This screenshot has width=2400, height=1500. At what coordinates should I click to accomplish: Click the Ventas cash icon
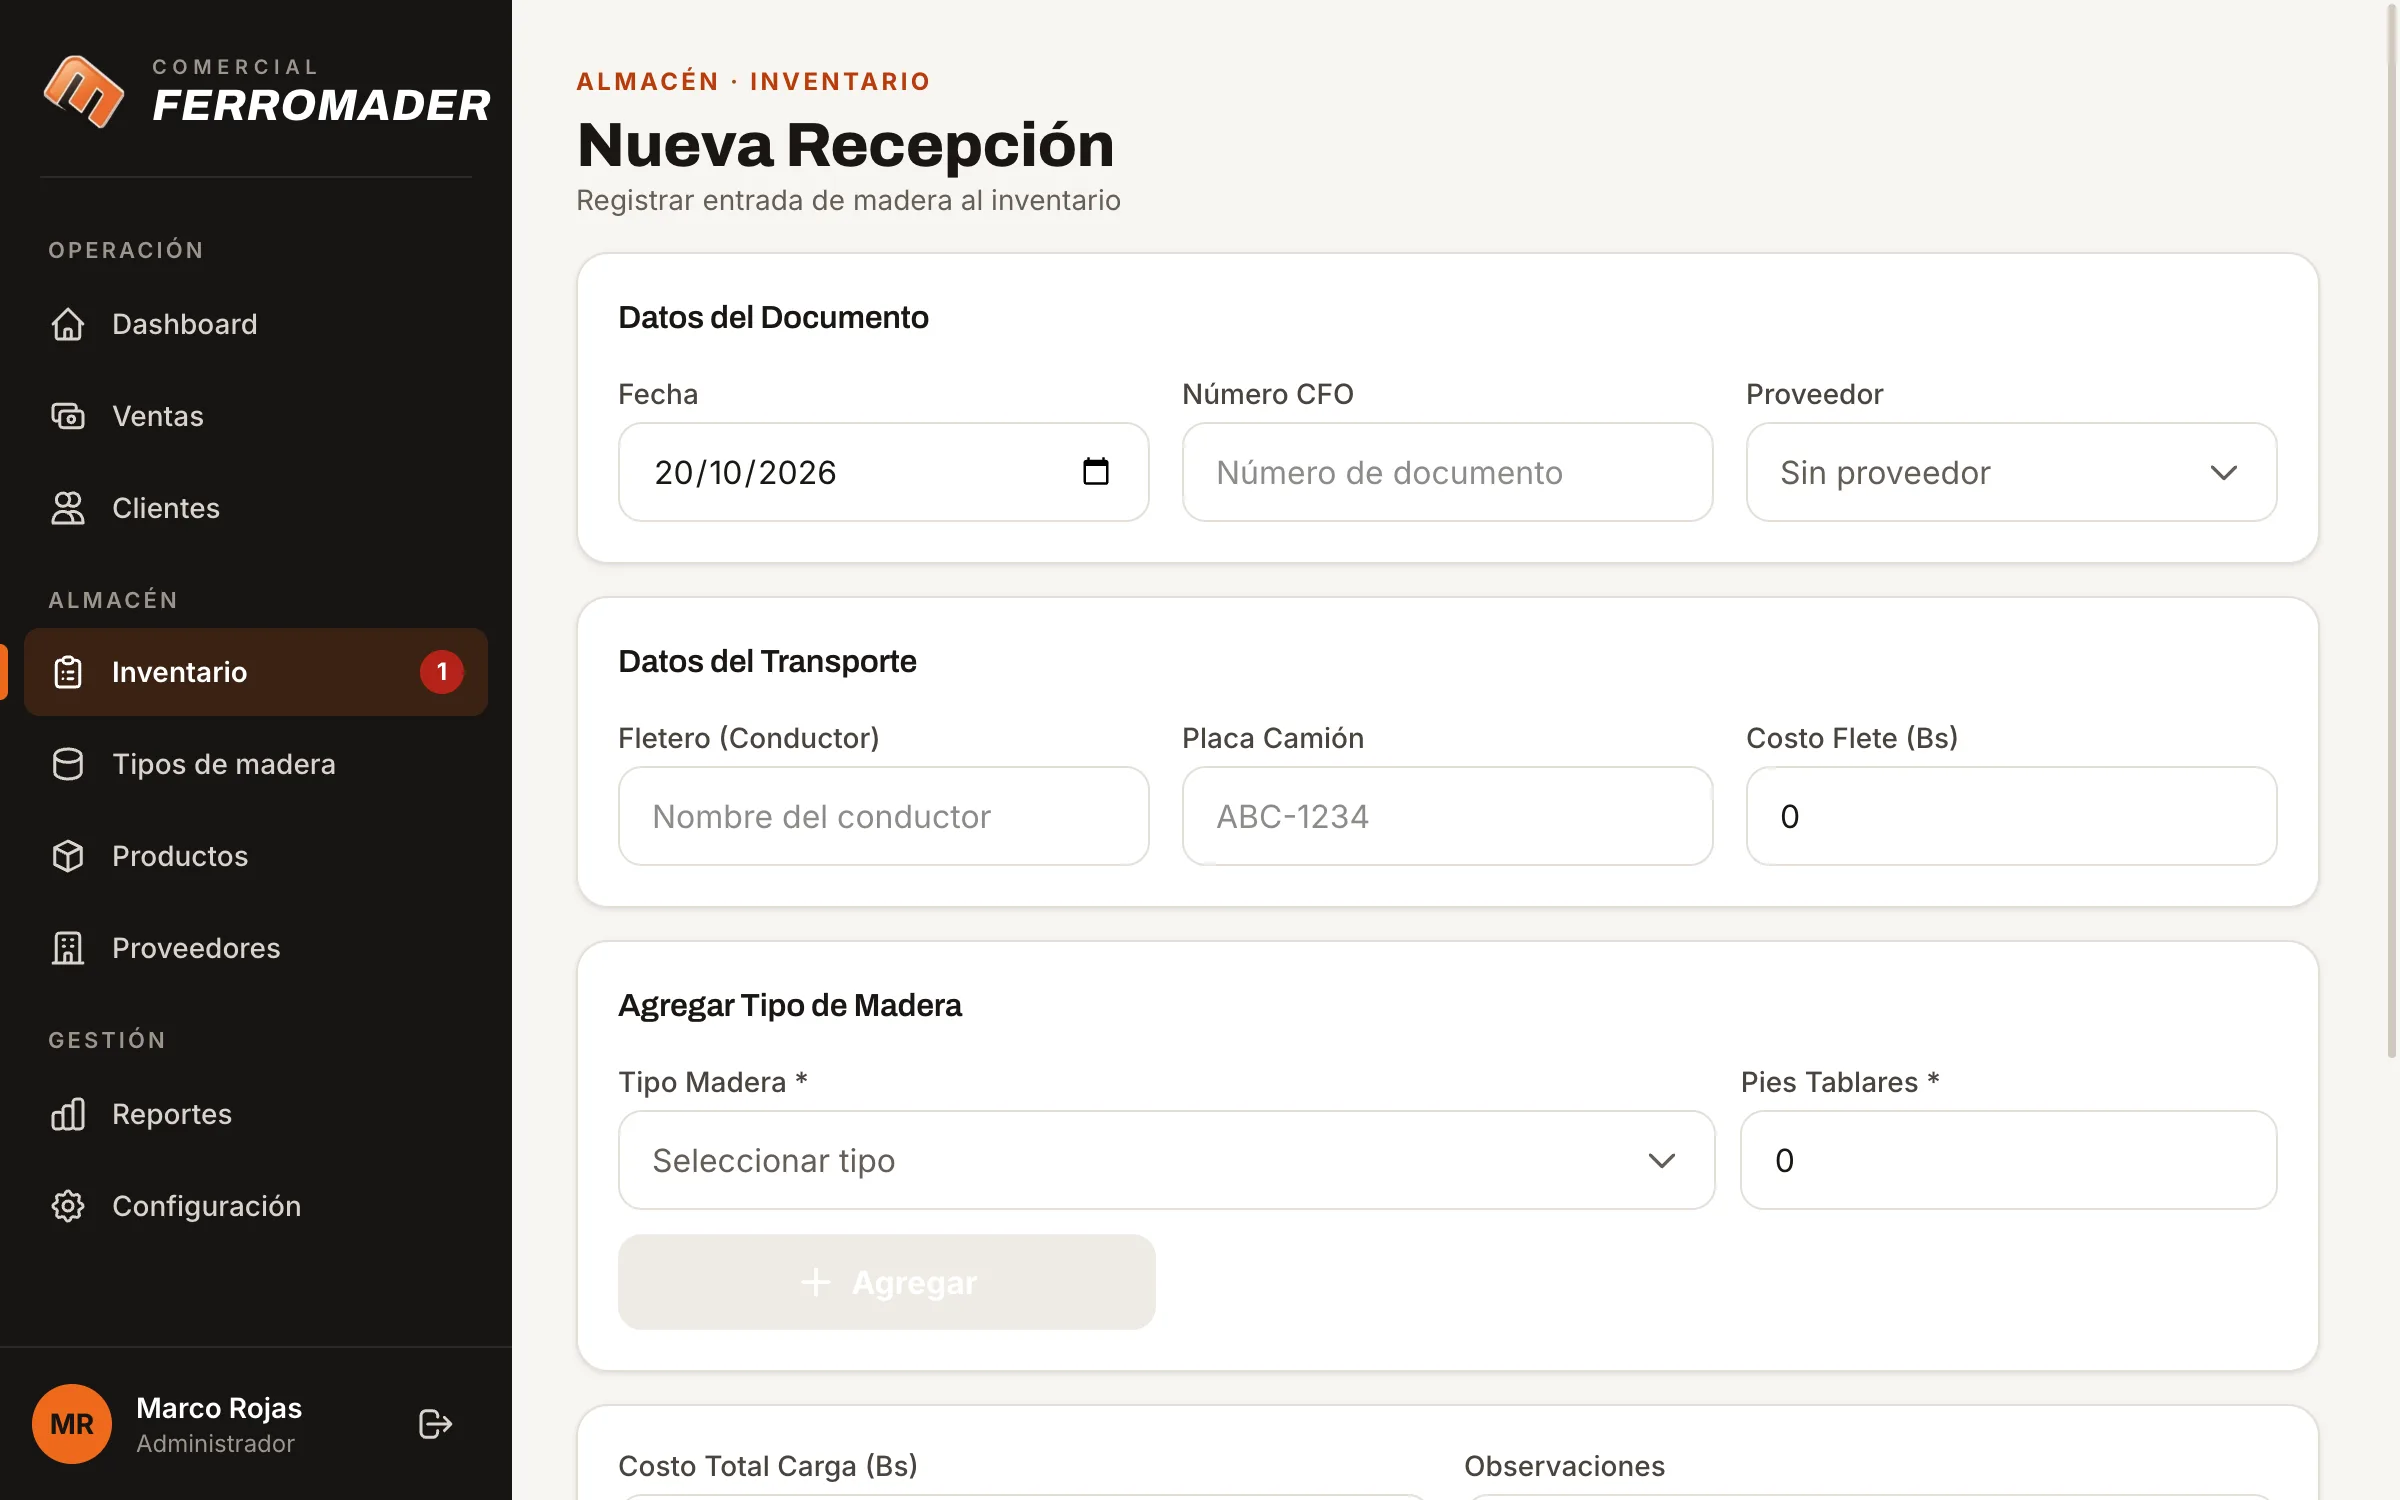pyautogui.click(x=68, y=416)
